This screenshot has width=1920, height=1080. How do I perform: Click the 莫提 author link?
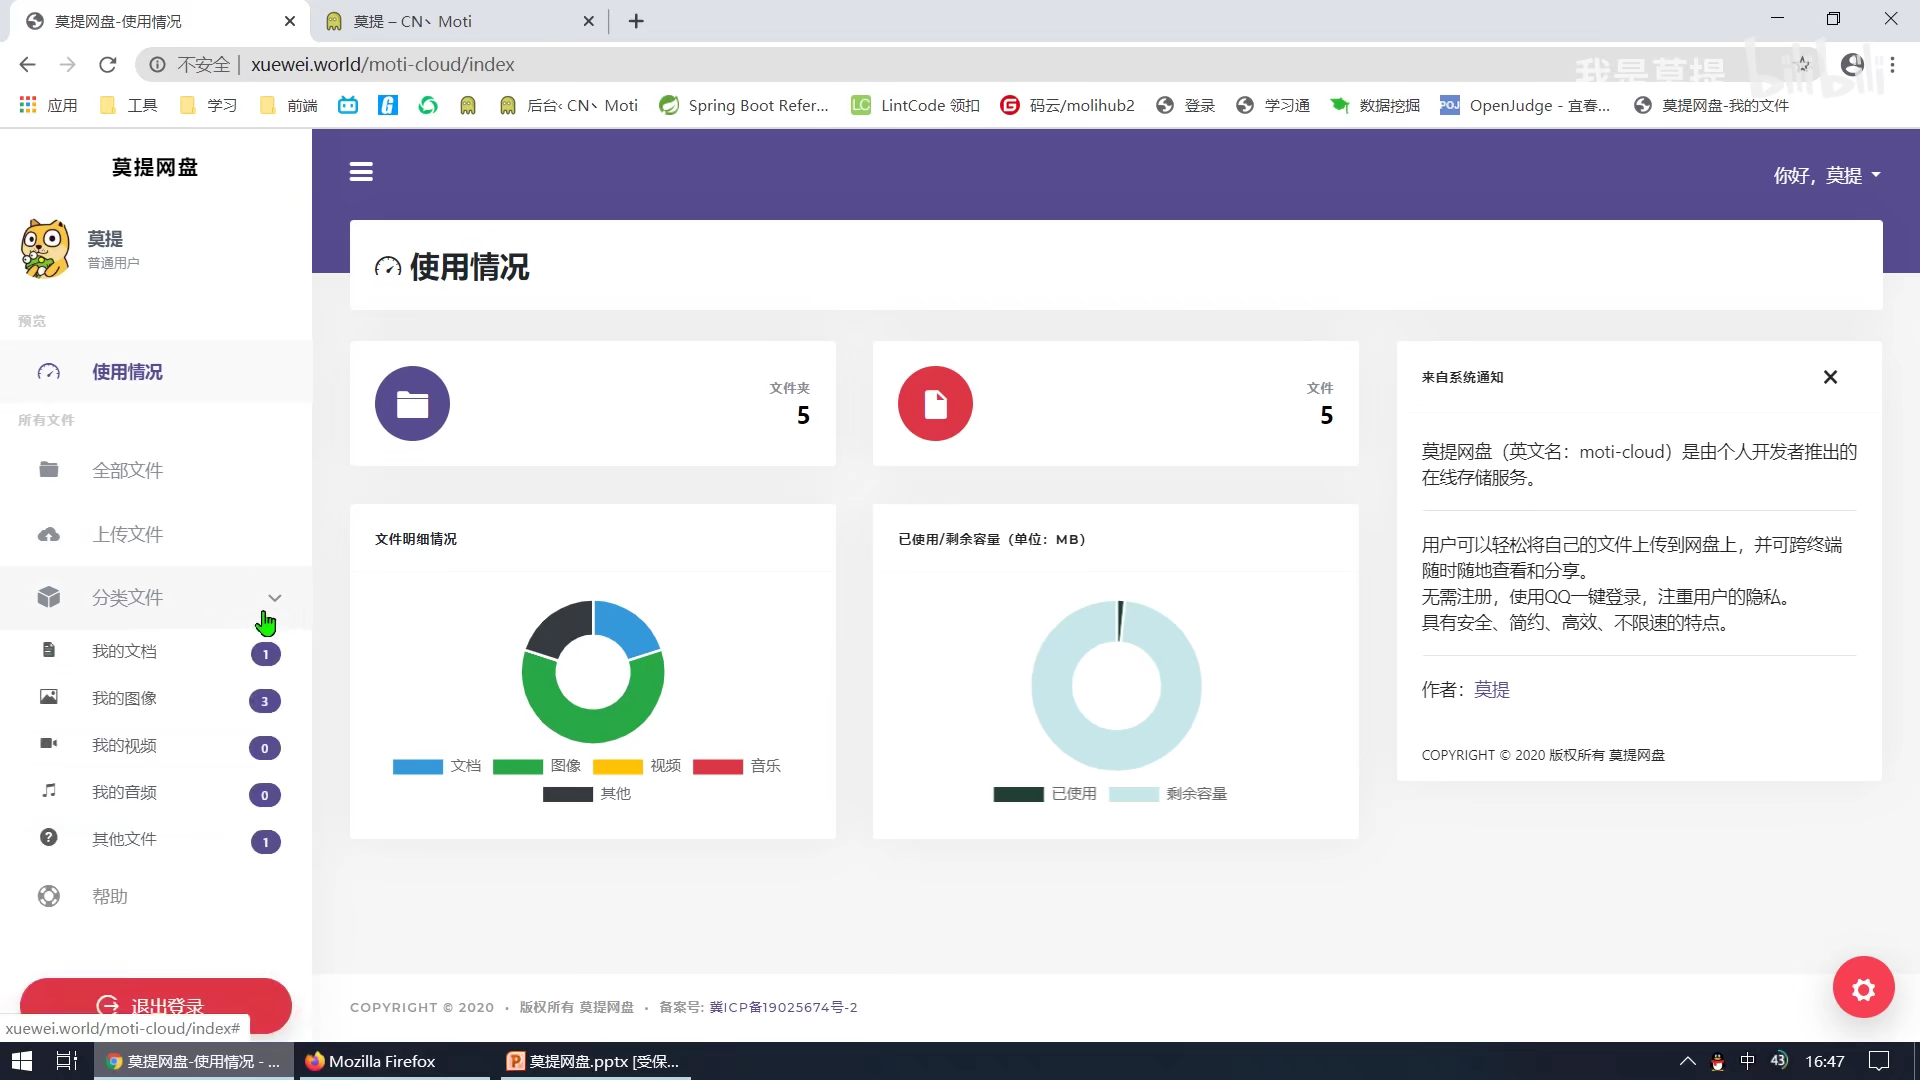pyautogui.click(x=1491, y=690)
